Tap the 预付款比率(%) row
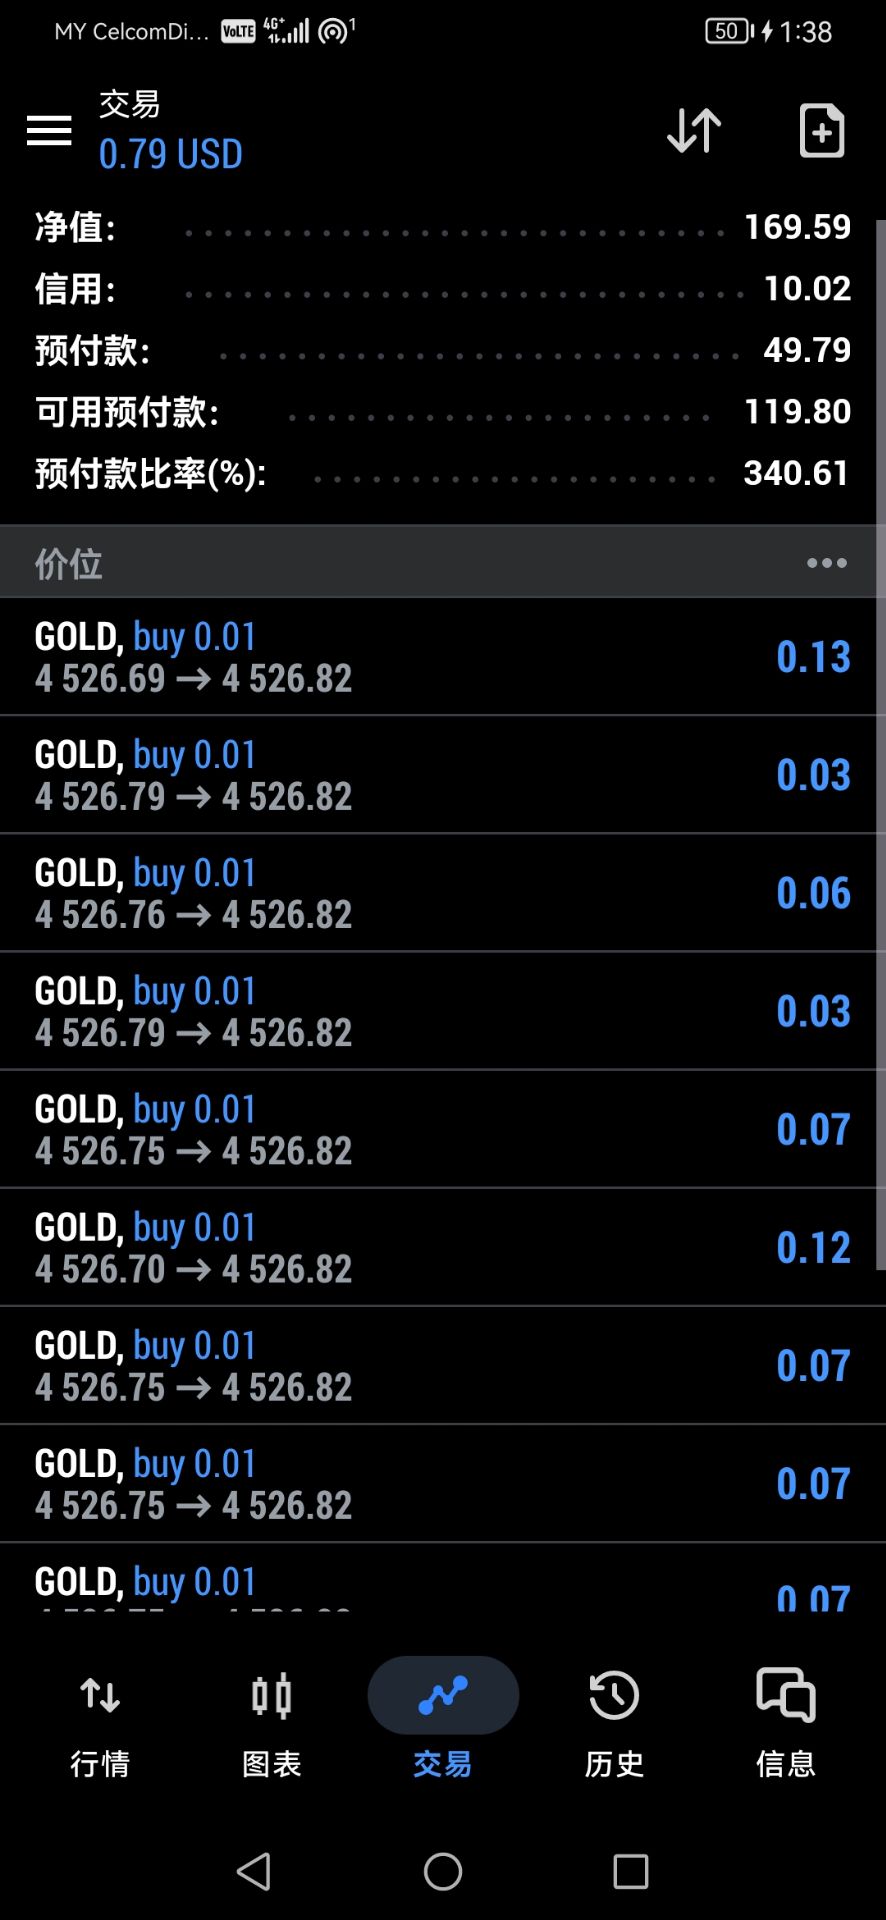The width and height of the screenshot is (886, 1920). (443, 473)
